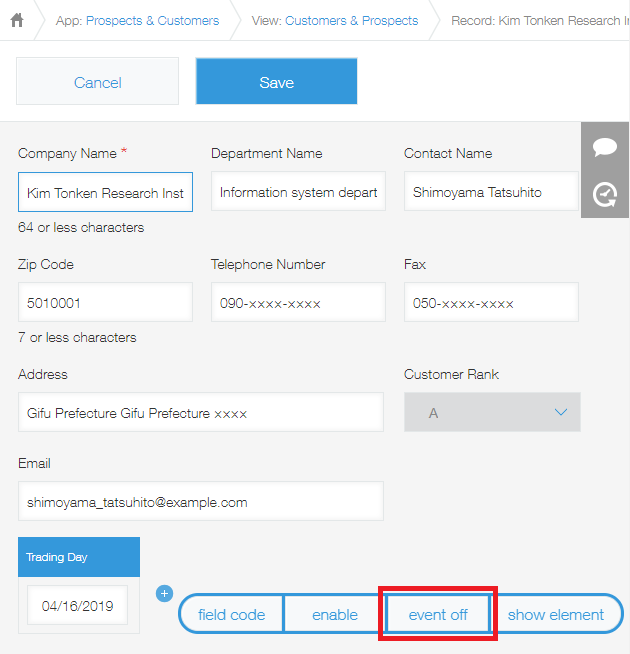
Task: Click the show element button
Action: click(x=556, y=614)
